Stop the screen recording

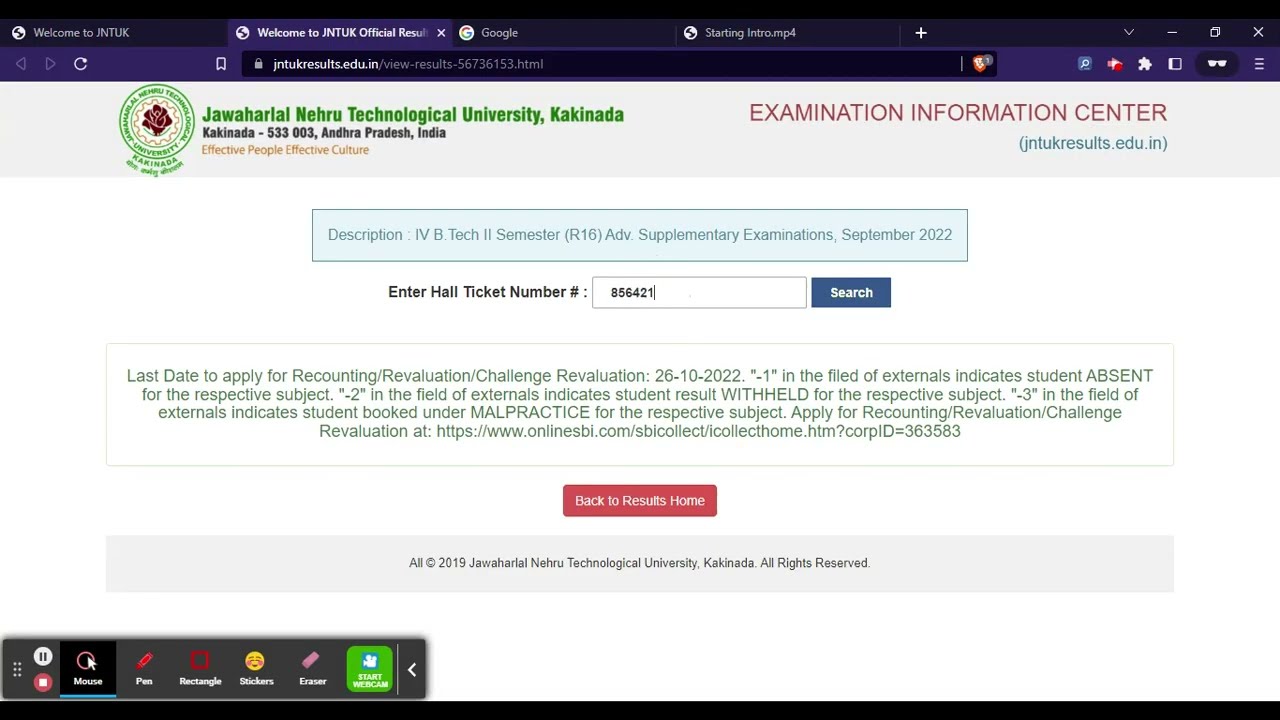pos(43,682)
